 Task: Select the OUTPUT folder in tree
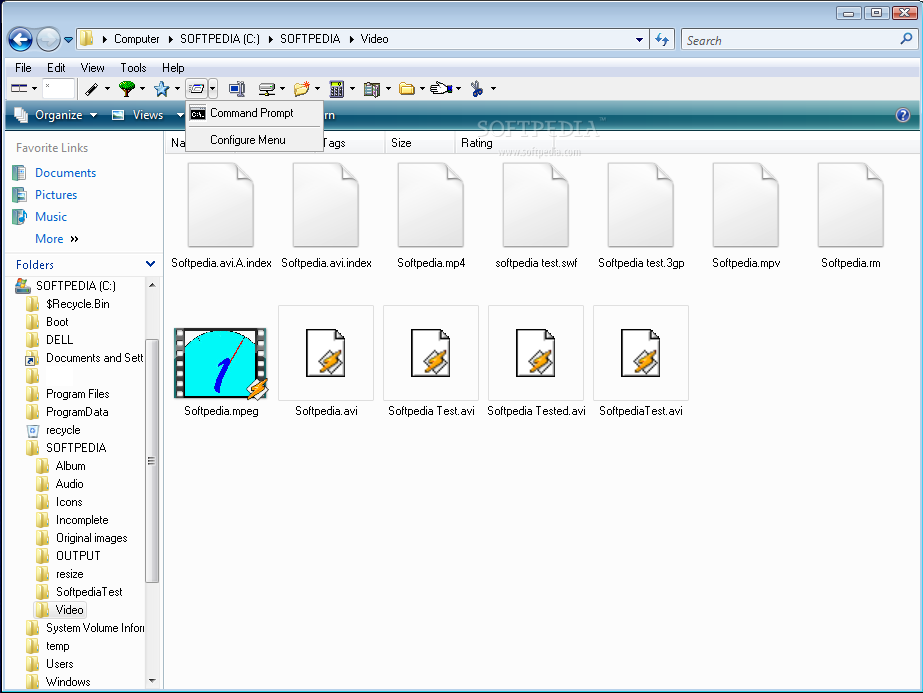78,556
